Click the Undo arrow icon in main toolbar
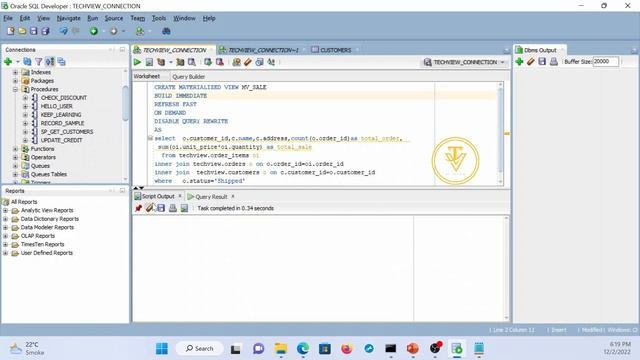640x360 pixels. coord(63,31)
